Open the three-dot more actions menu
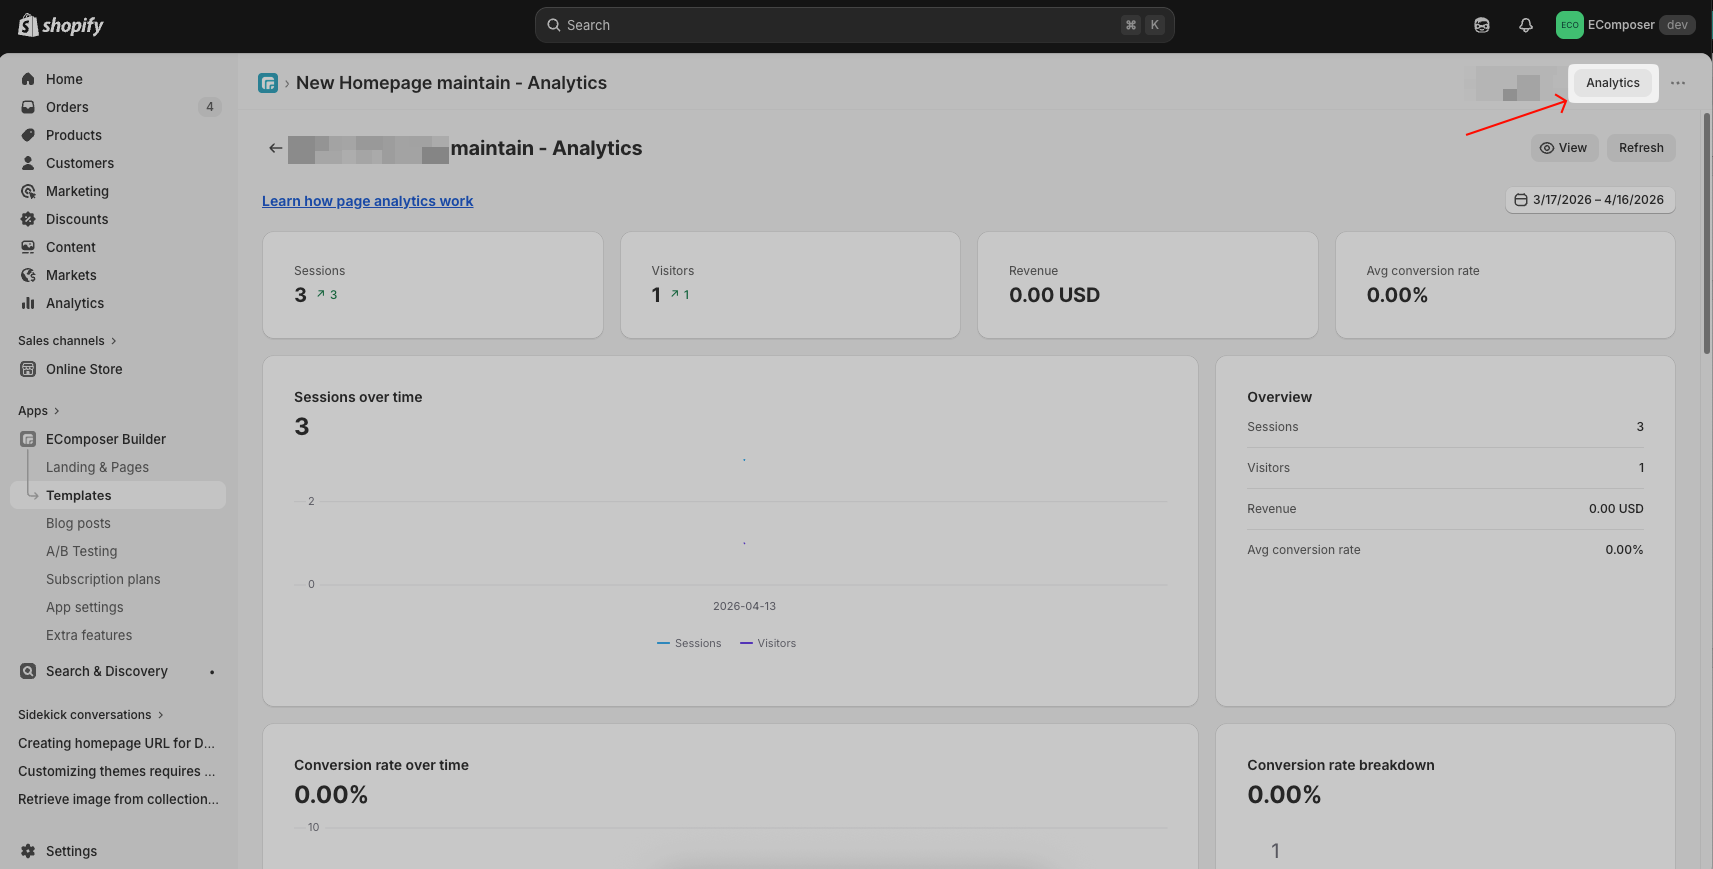 click(1677, 83)
